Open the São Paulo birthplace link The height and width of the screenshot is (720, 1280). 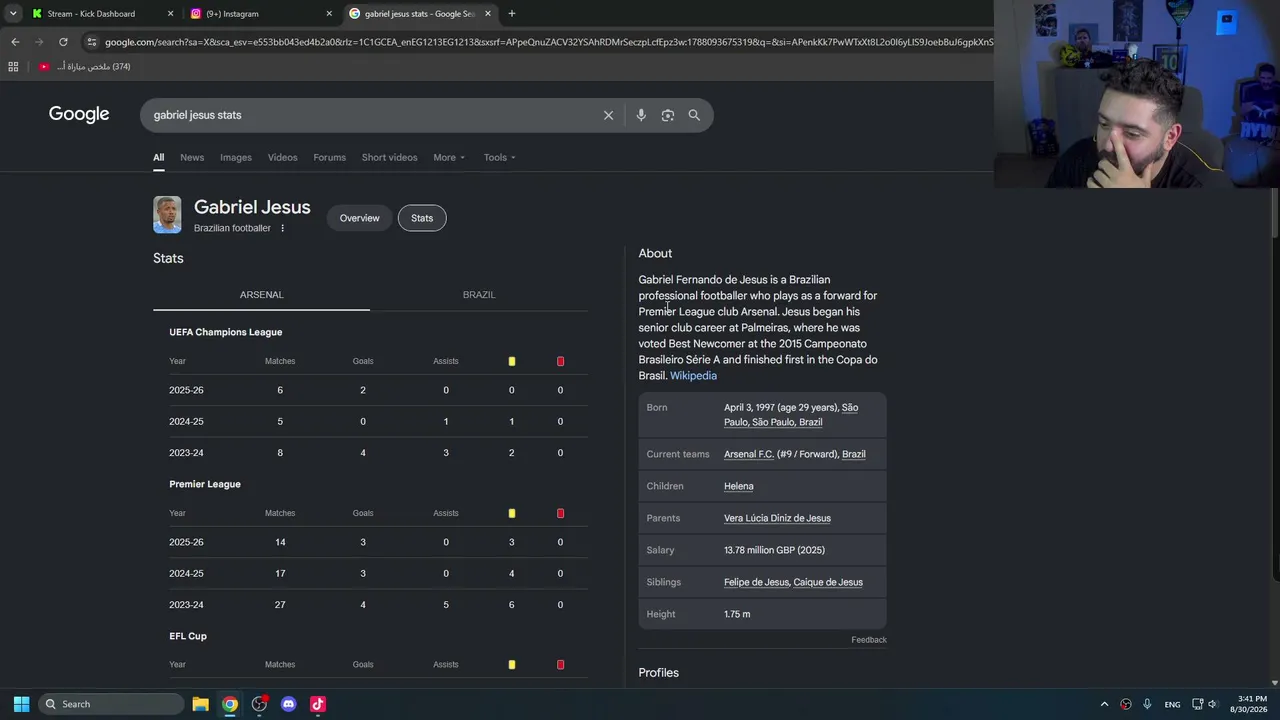[791, 415]
